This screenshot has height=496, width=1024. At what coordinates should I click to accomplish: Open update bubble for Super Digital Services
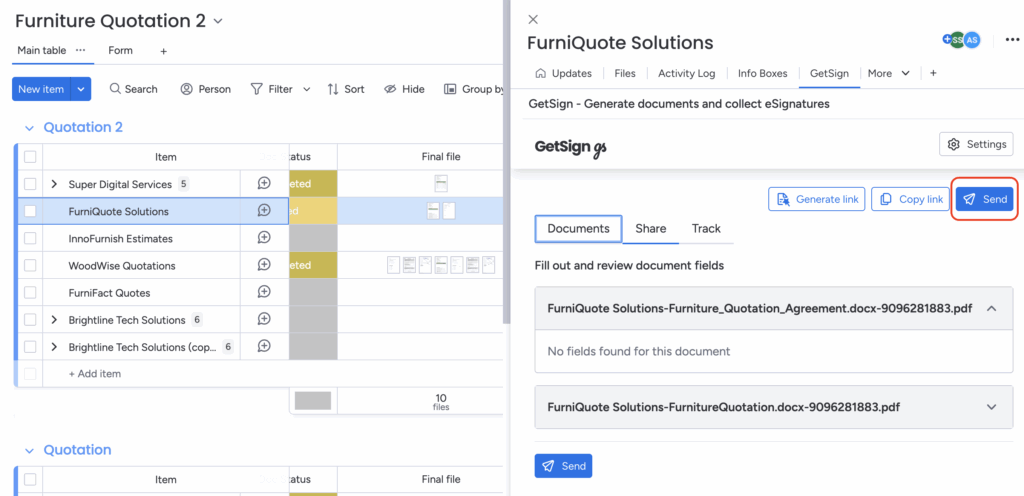point(264,184)
